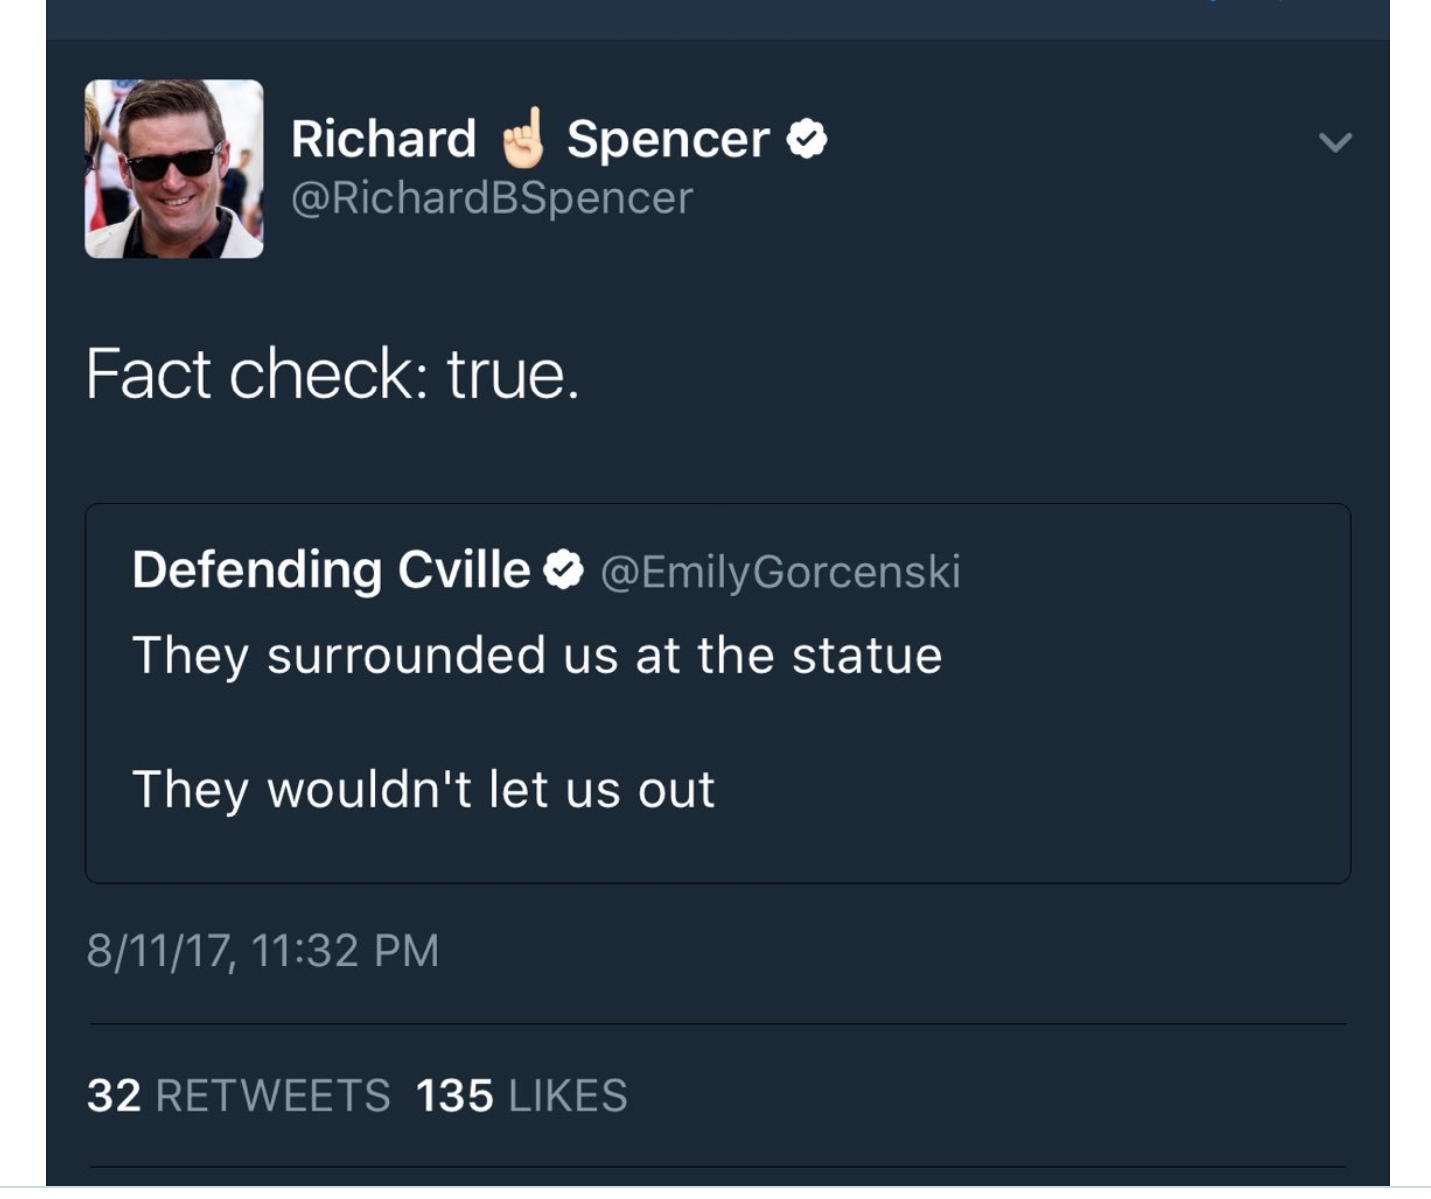This screenshot has height=1199, width=1431.
Task: Open quoted tweet via 'They surrounded us' line
Action: [x=537, y=656]
